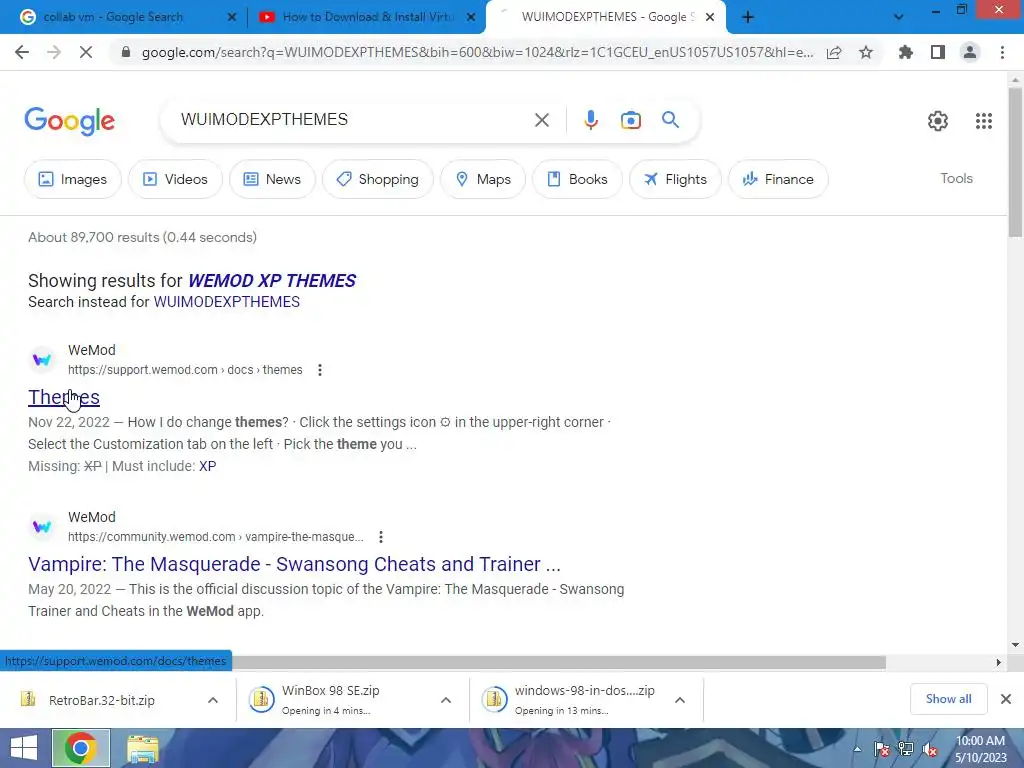Click the vertical scrollbar down arrow
This screenshot has width=1024, height=768.
[x=1015, y=645]
